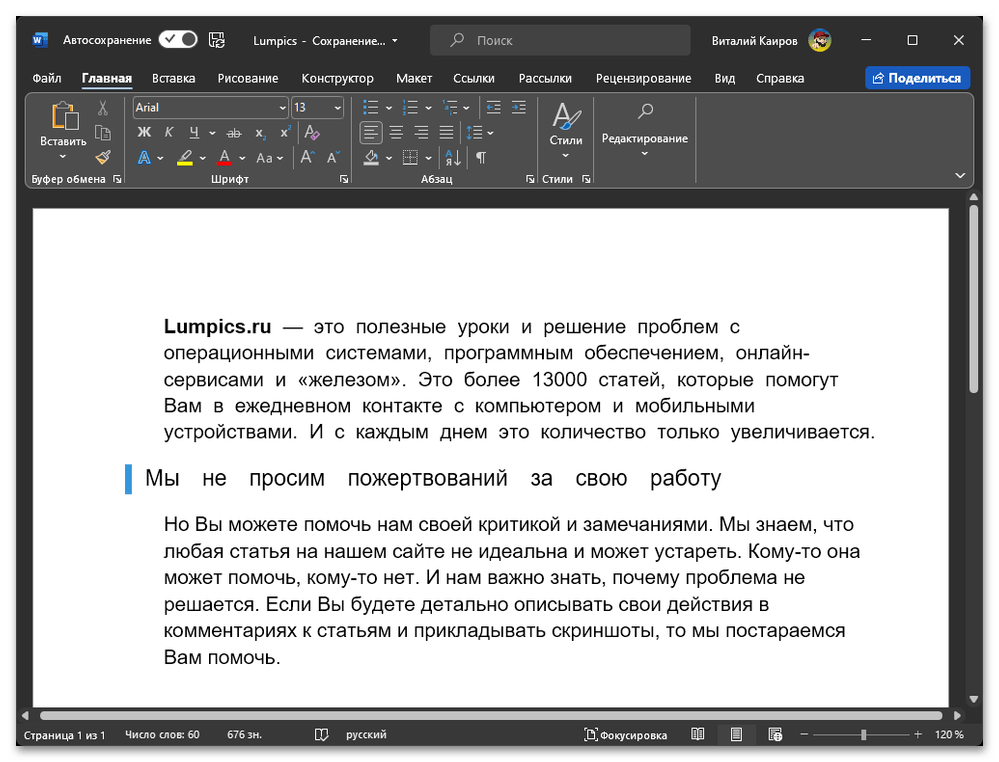Viewport: 999px width, 762px height.
Task: Collapse the ribbon with chevron
Action: [x=959, y=175]
